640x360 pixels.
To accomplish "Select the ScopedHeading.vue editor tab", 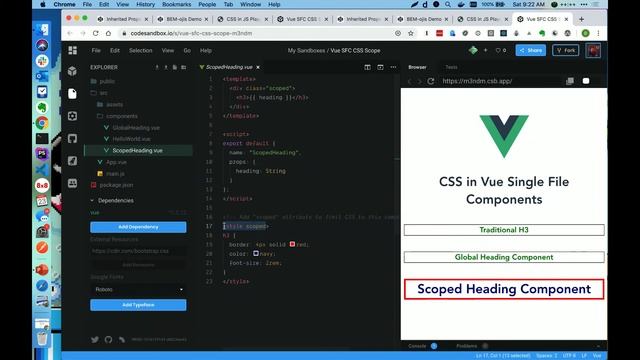I will 229,67.
